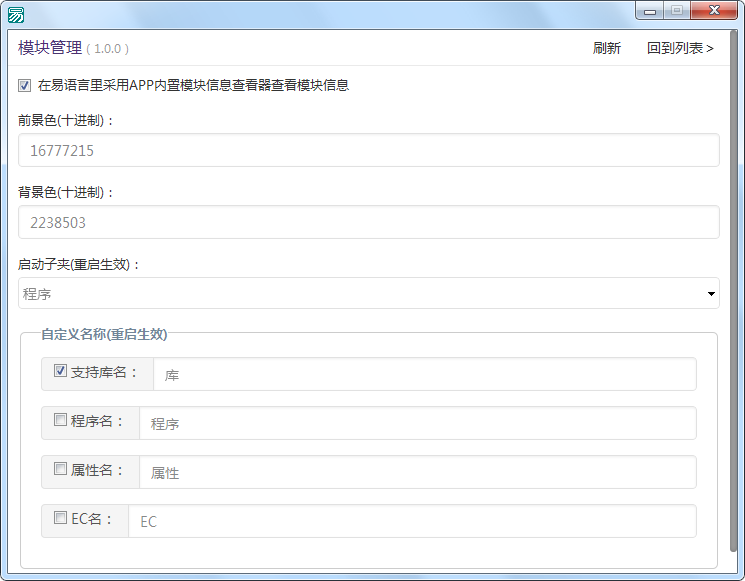Viewport: 745px width, 581px height.
Task: Open the 启动子夹 dropdown showing 程序
Action: tap(369, 293)
